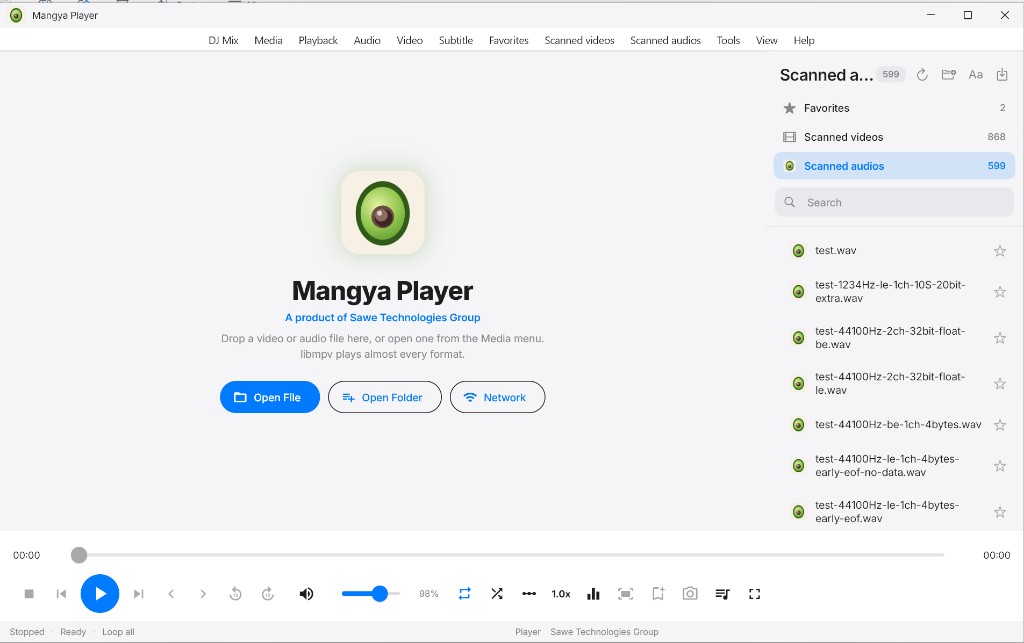1024x643 pixels.
Task: Click the Aa text size icon
Action: 976,74
